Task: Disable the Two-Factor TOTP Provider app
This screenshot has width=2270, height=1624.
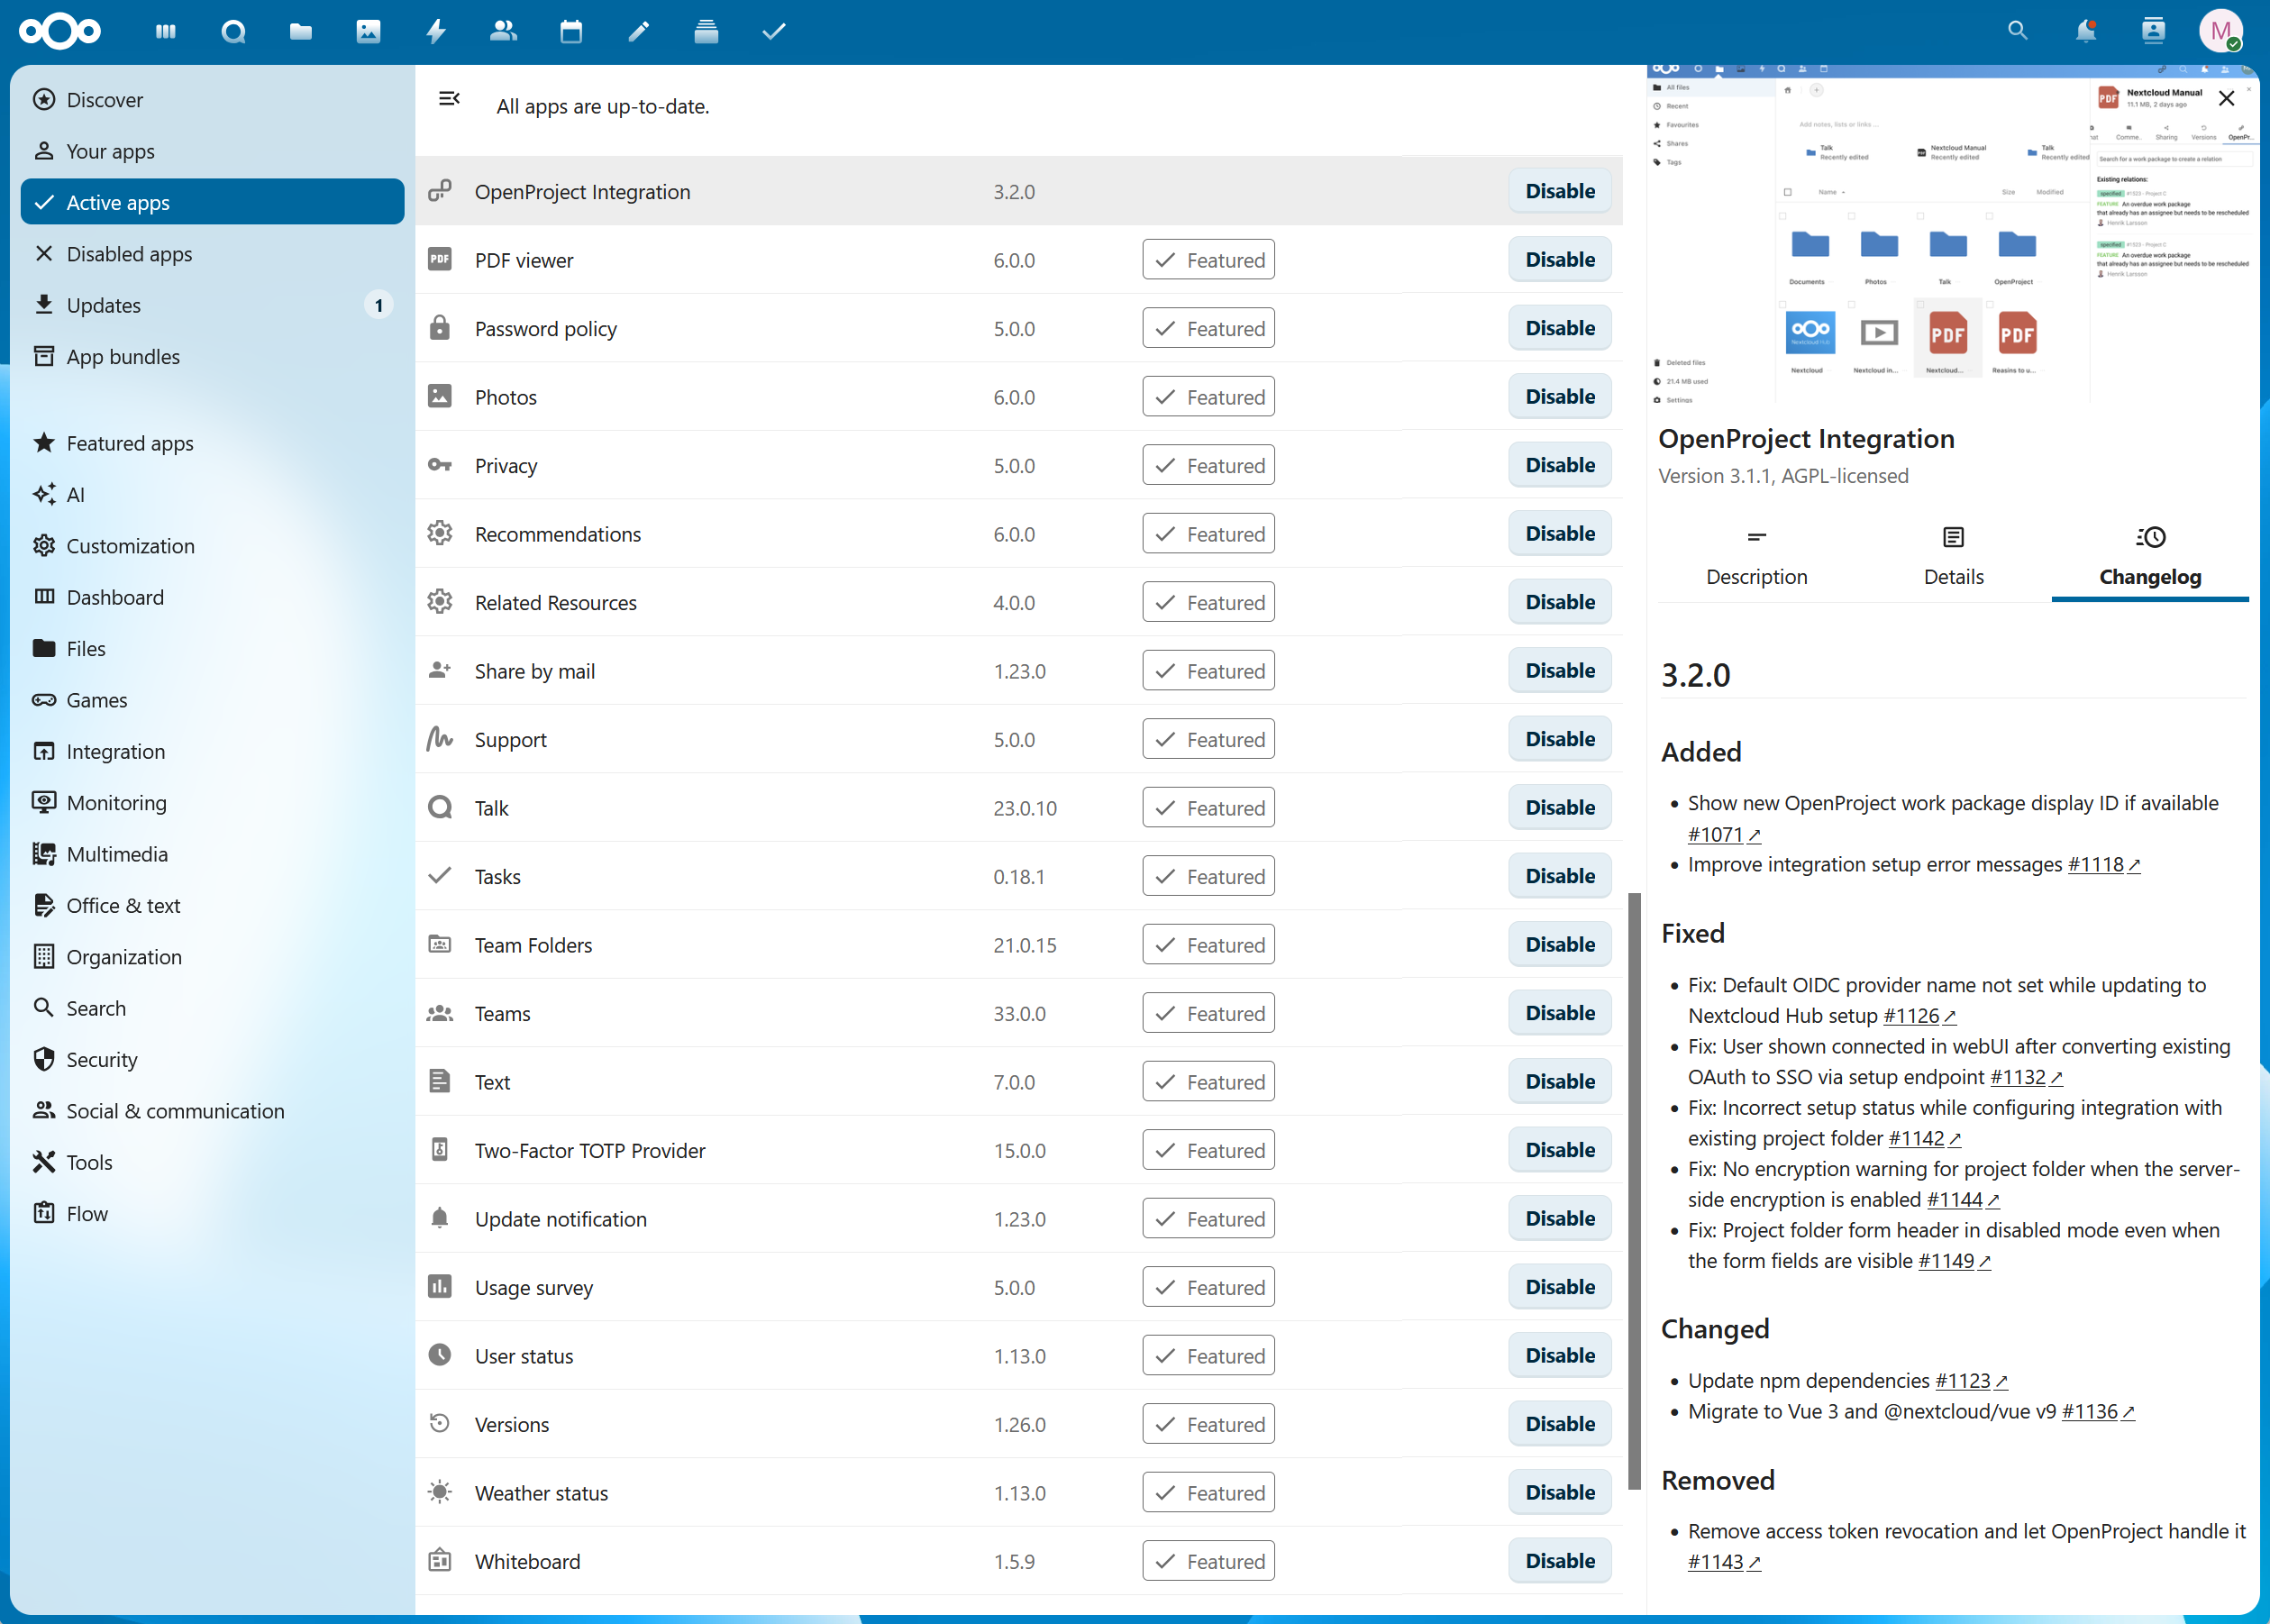Action: [1560, 1150]
